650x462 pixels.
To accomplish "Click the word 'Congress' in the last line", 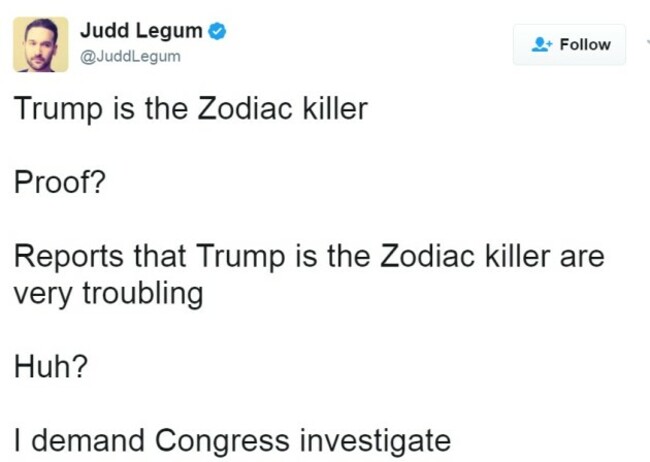I will (x=222, y=440).
